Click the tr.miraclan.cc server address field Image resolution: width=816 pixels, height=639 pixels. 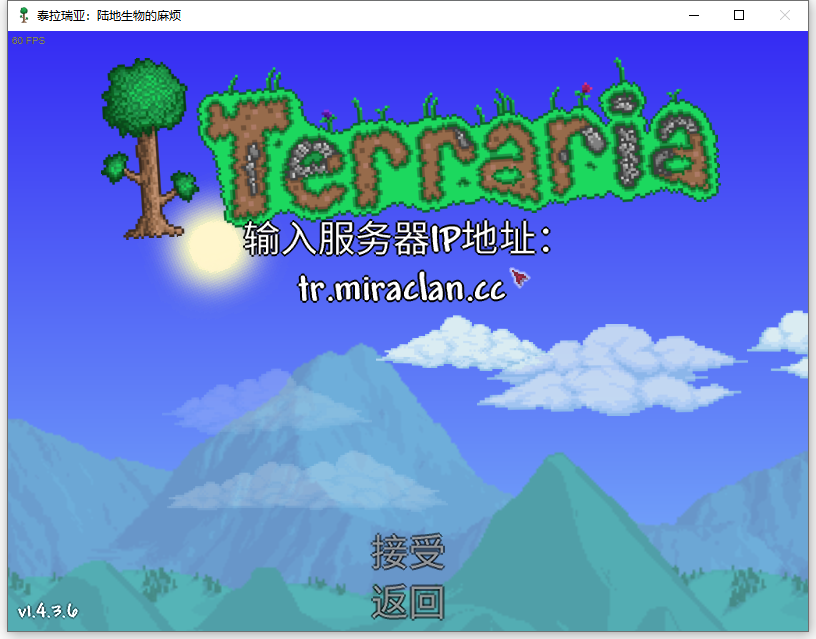click(x=401, y=287)
